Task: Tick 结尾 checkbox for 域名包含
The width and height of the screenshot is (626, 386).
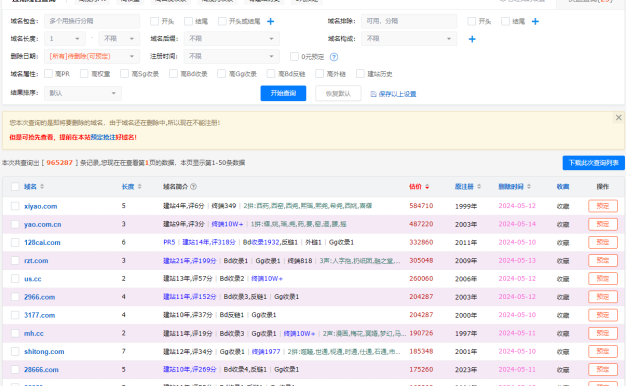Action: (188, 21)
